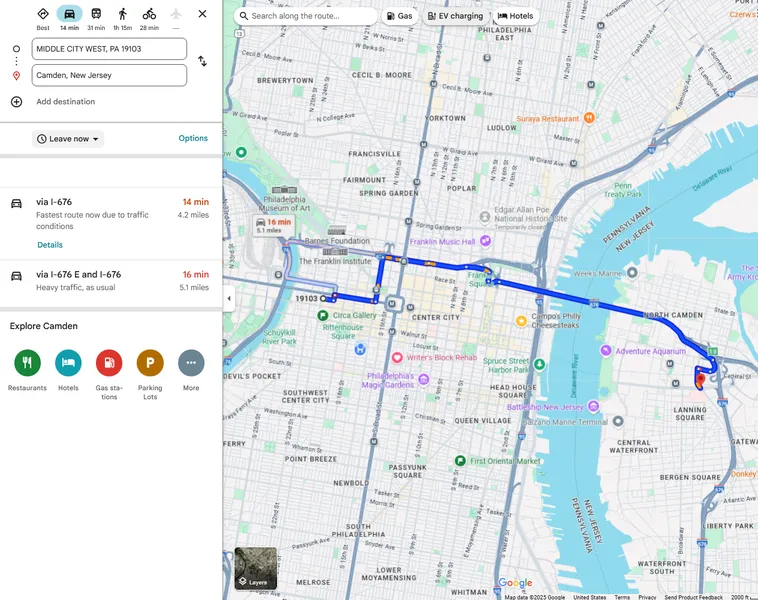Open the Terms link at map bottom

(622, 597)
